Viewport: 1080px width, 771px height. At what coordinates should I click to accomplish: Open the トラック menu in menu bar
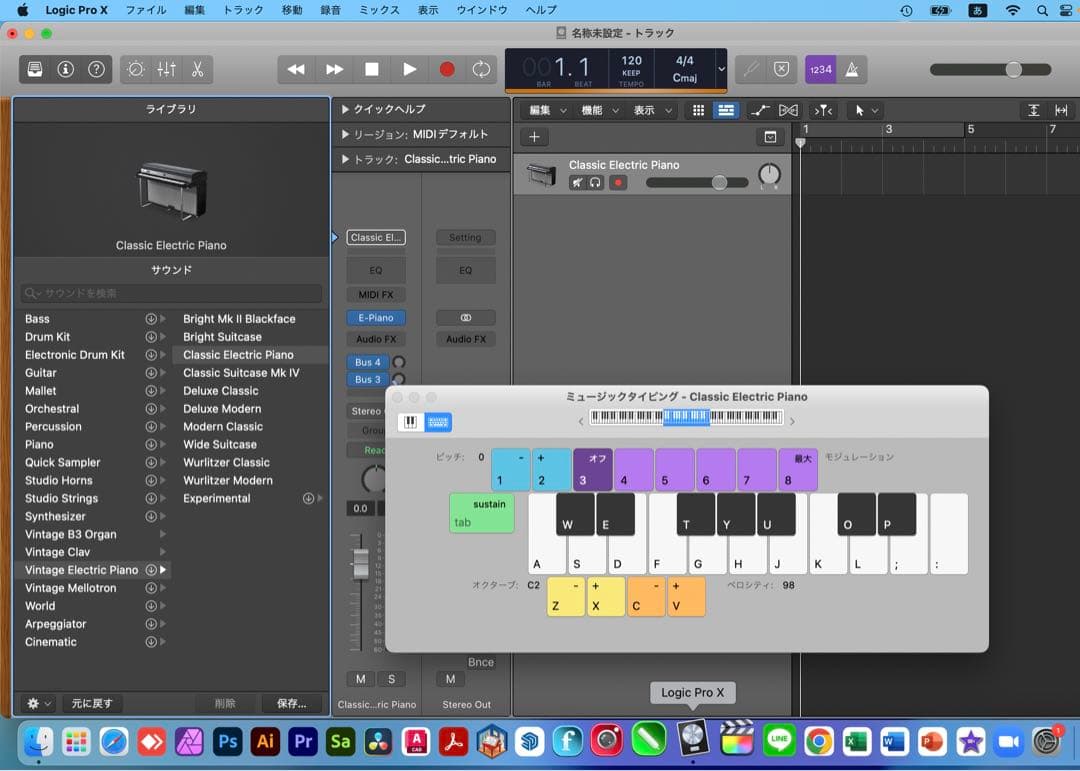[x=243, y=10]
